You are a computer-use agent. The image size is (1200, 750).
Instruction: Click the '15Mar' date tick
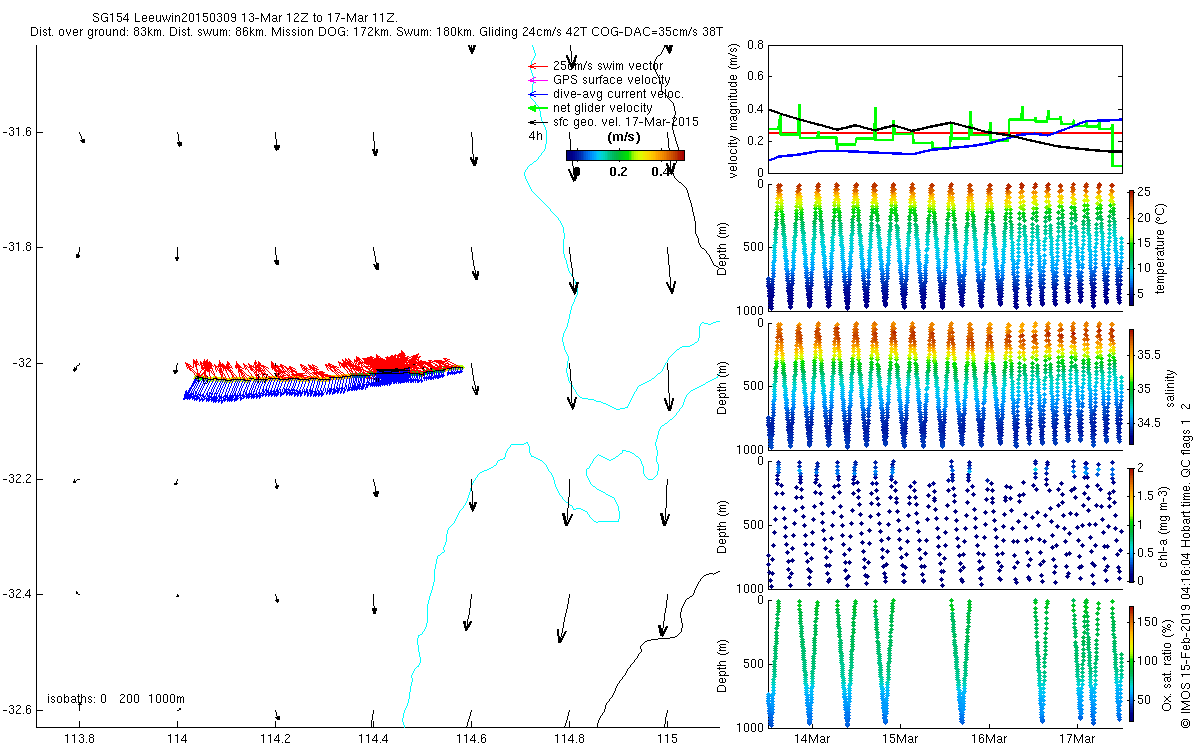coord(900,739)
